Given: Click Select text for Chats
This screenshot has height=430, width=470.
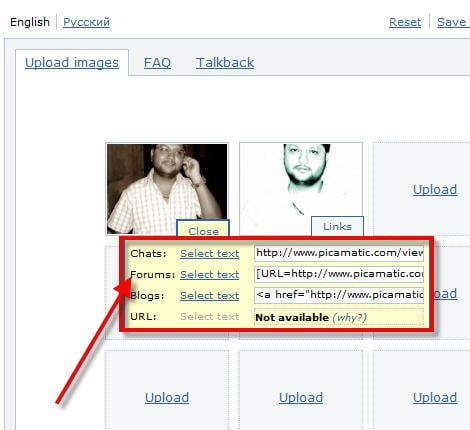Looking at the screenshot, I should 210,254.
